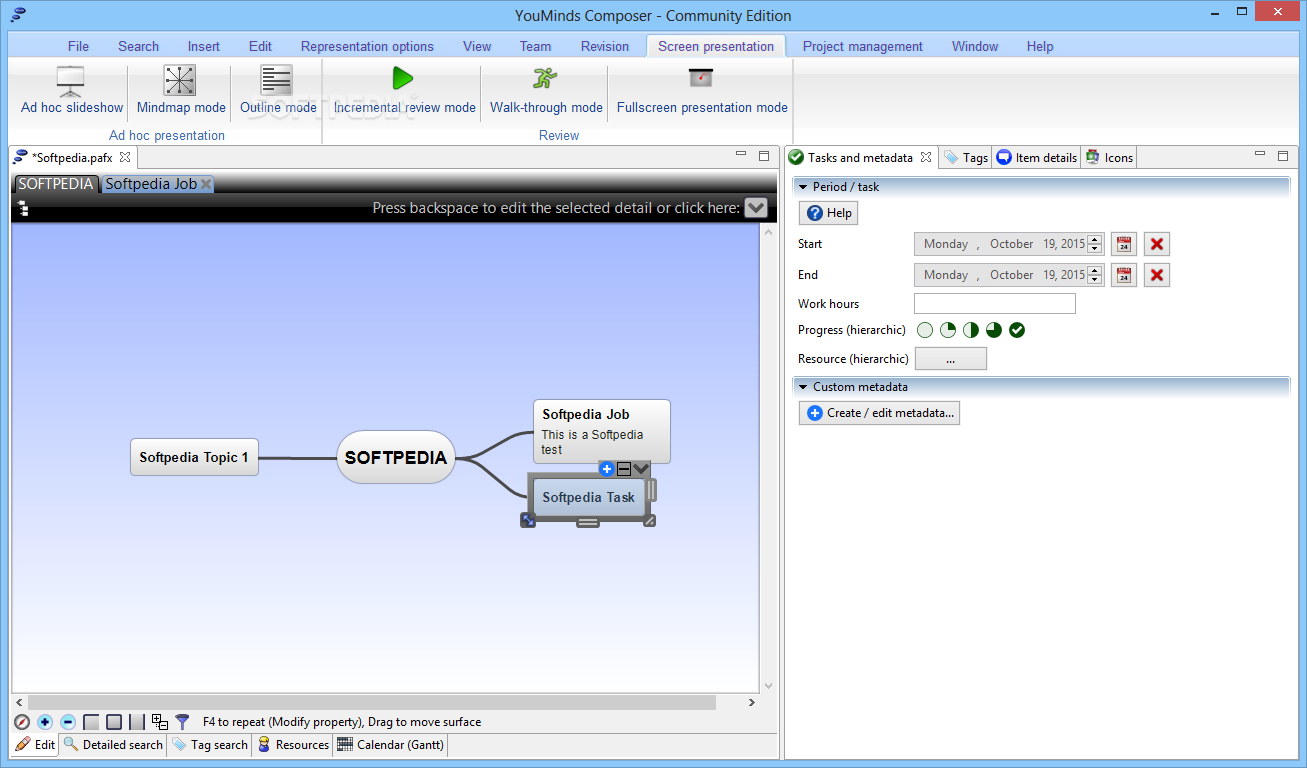Set progress to quarter-filled circle
Viewport: 1307px width, 768px height.
coord(948,330)
